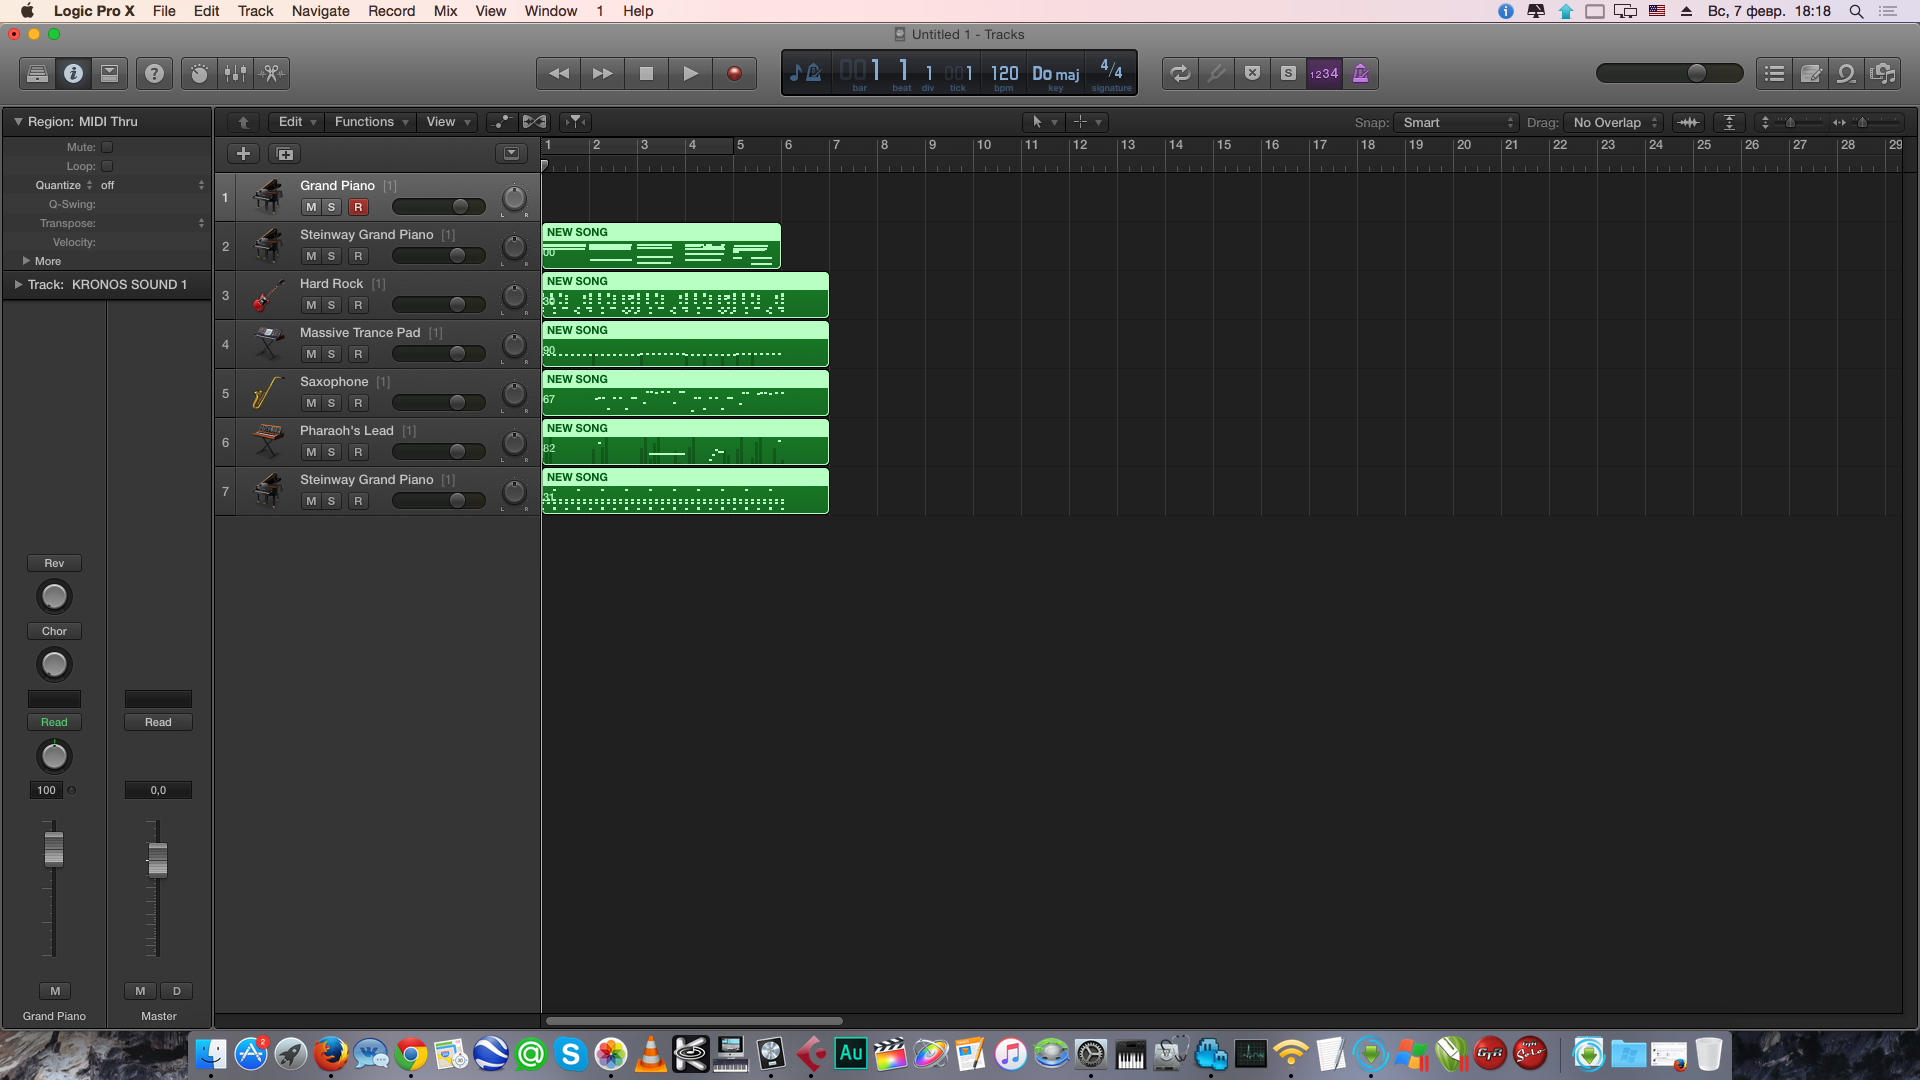Viewport: 1920px width, 1080px height.
Task: Select NEW SONG region on Pharaoh's Lead
Action: 684,443
